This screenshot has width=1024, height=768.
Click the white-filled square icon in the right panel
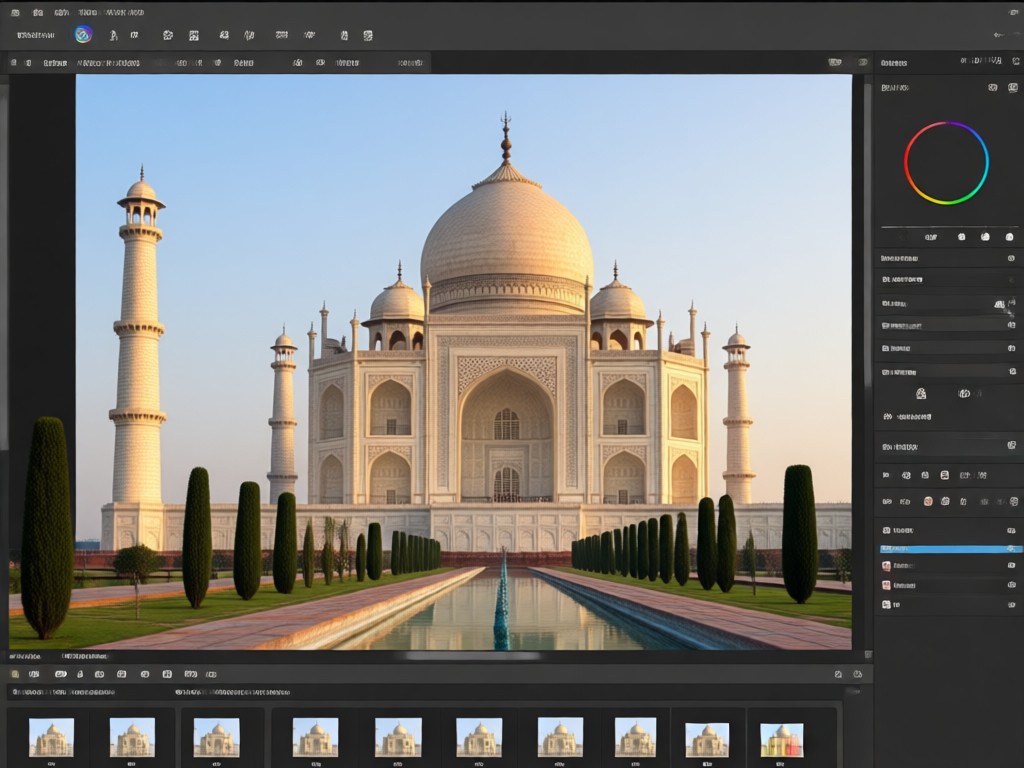coord(944,475)
